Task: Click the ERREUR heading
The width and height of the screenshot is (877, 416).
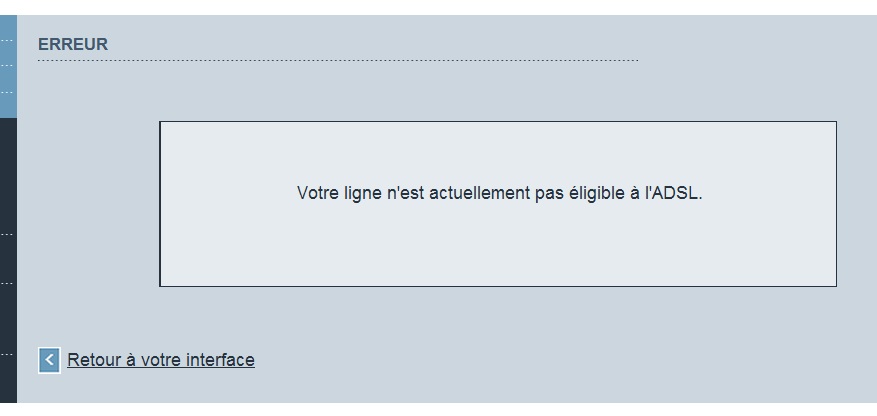Action: [72, 44]
